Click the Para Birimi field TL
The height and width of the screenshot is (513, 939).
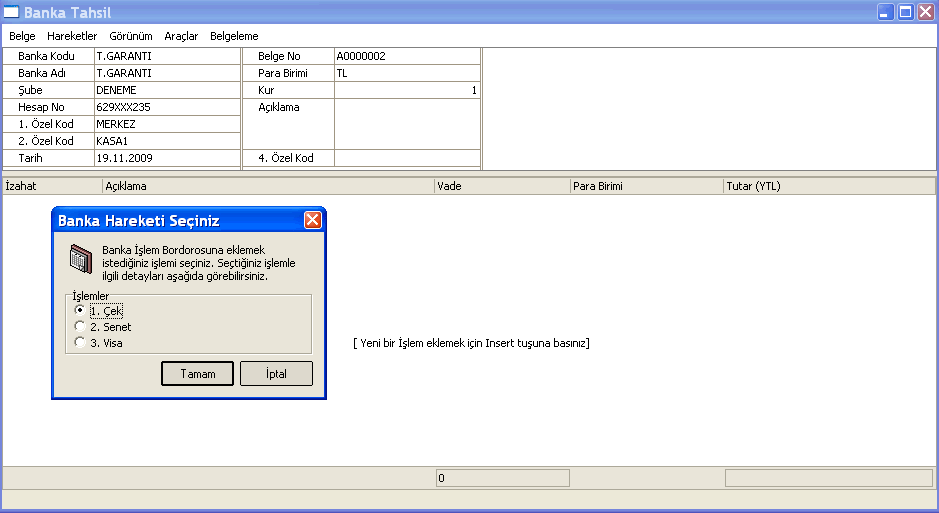(x=407, y=73)
